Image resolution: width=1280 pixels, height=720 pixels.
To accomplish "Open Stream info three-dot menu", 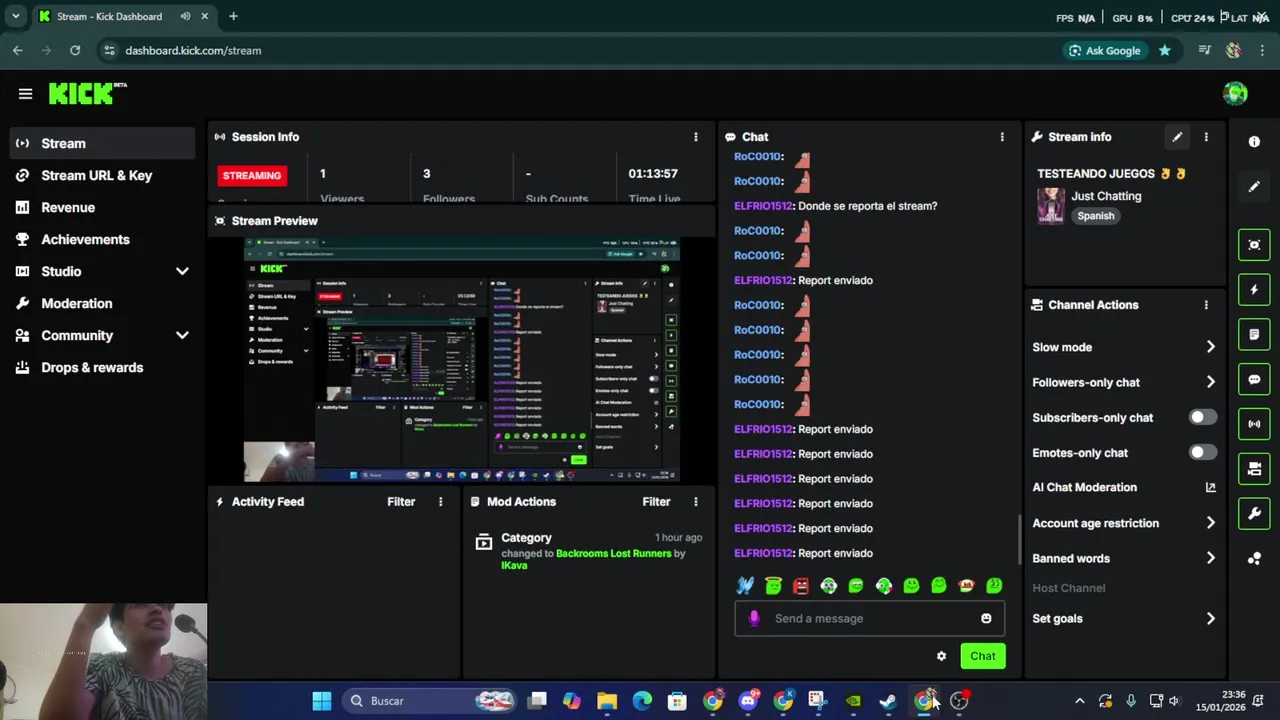I will pos(1206,137).
